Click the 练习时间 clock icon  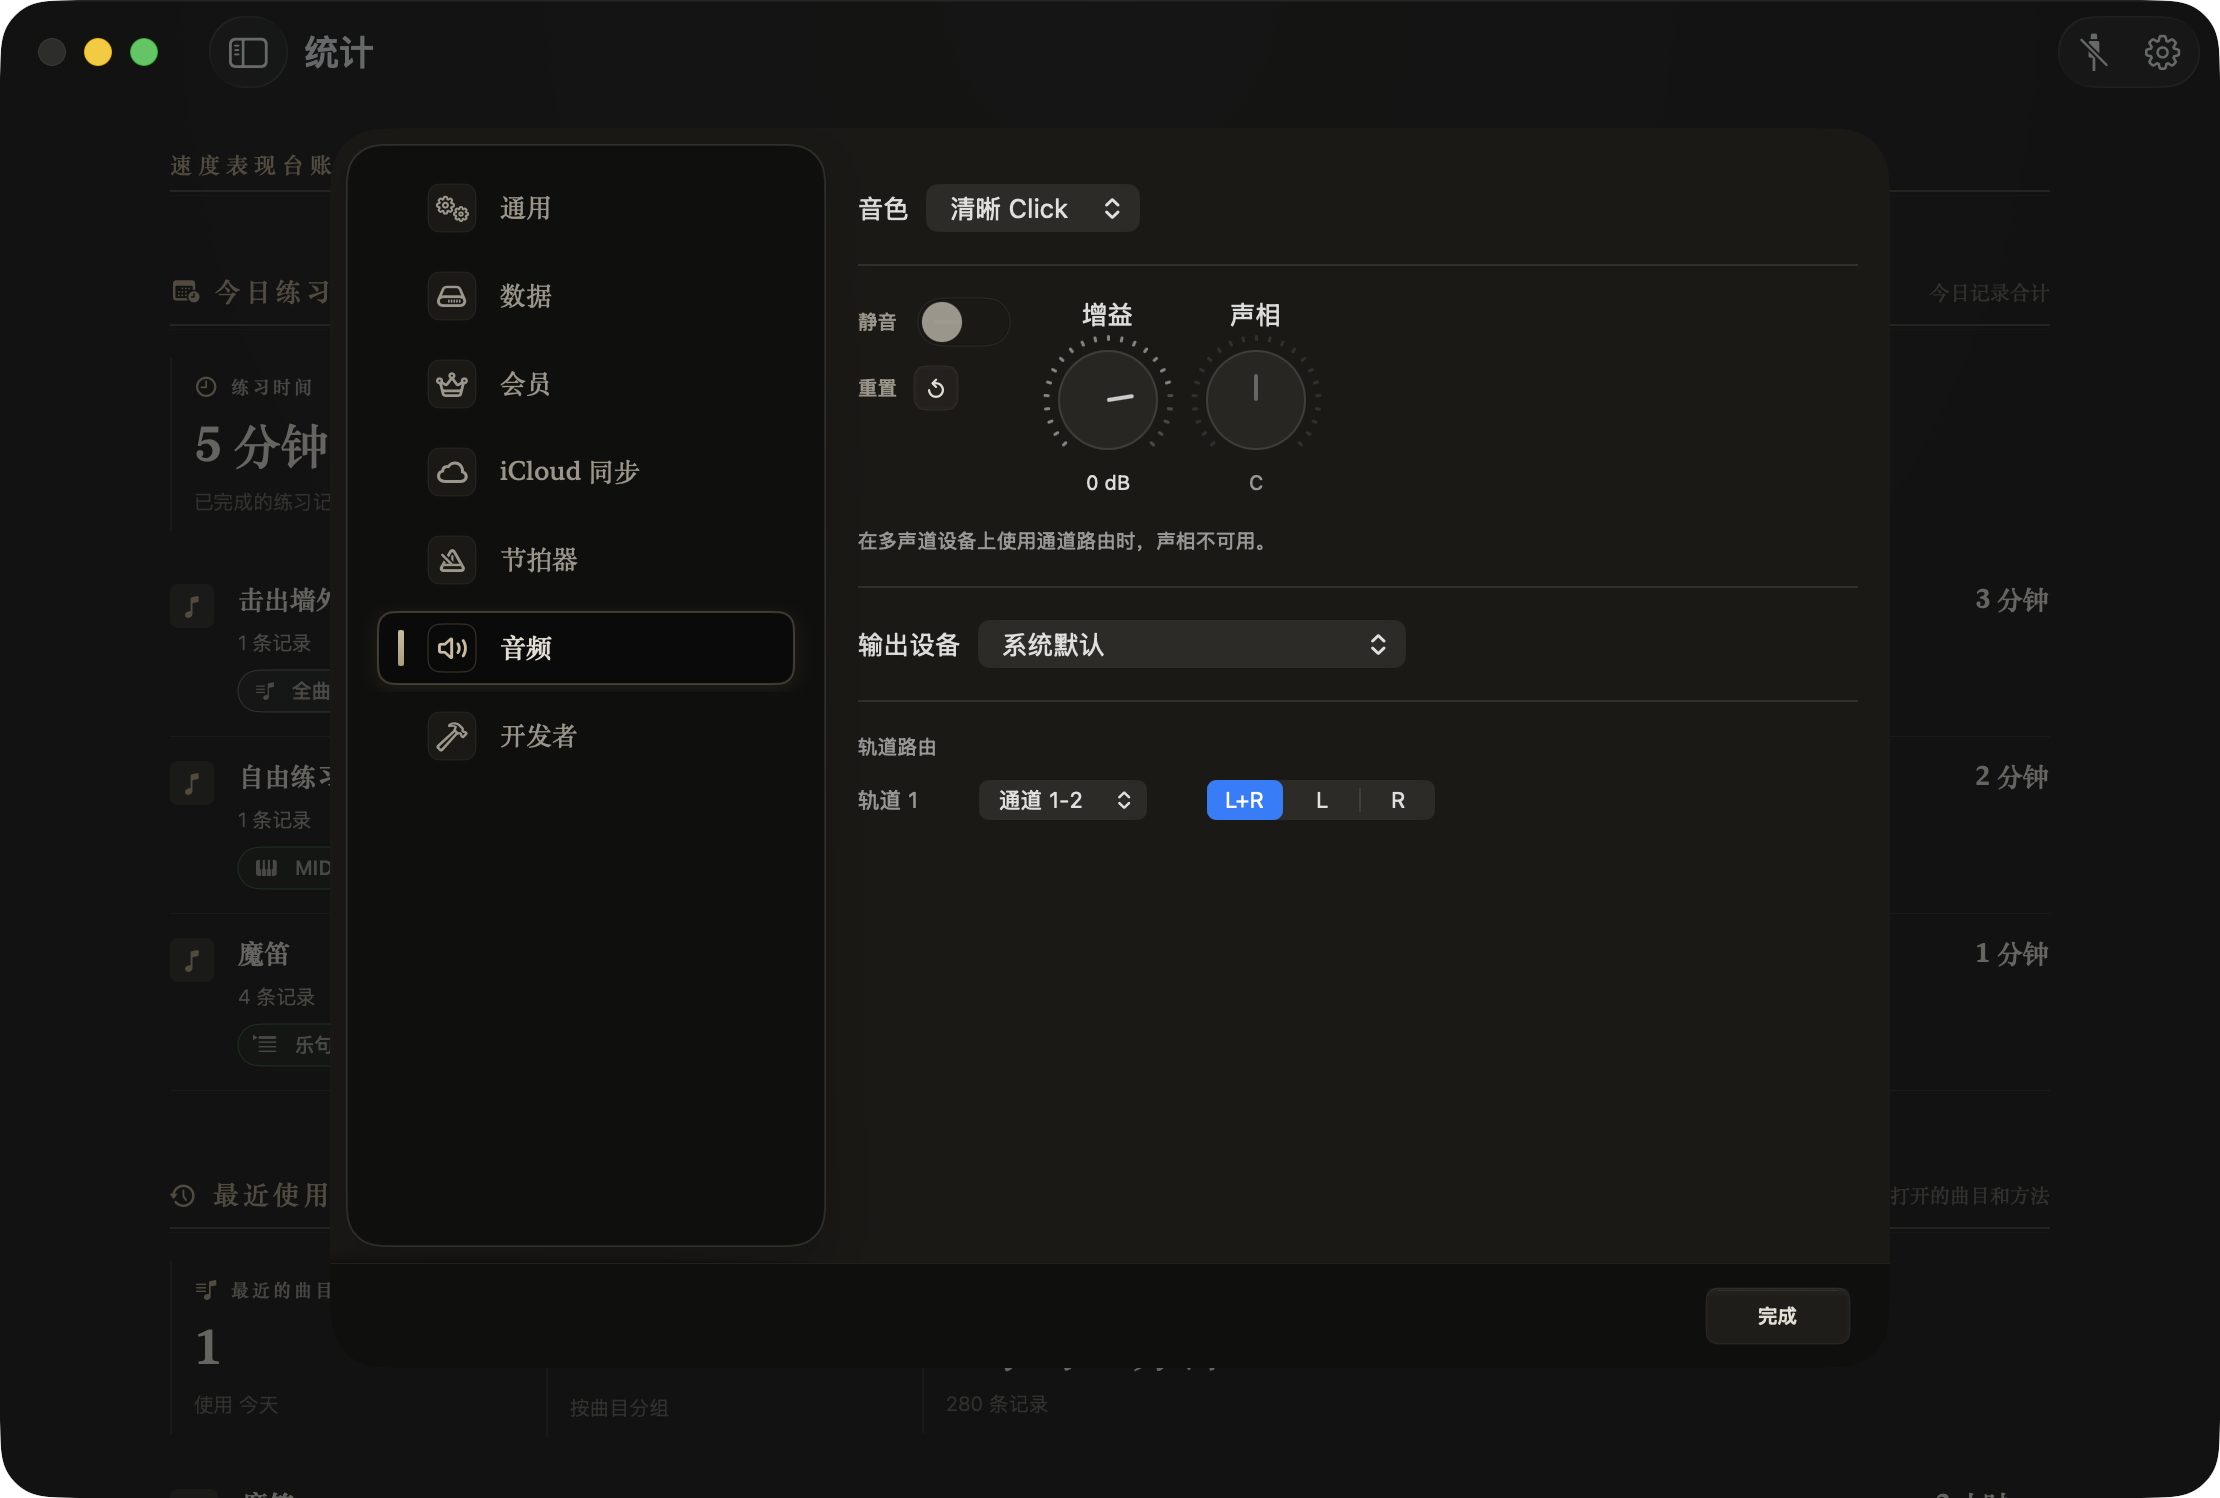pos(206,387)
